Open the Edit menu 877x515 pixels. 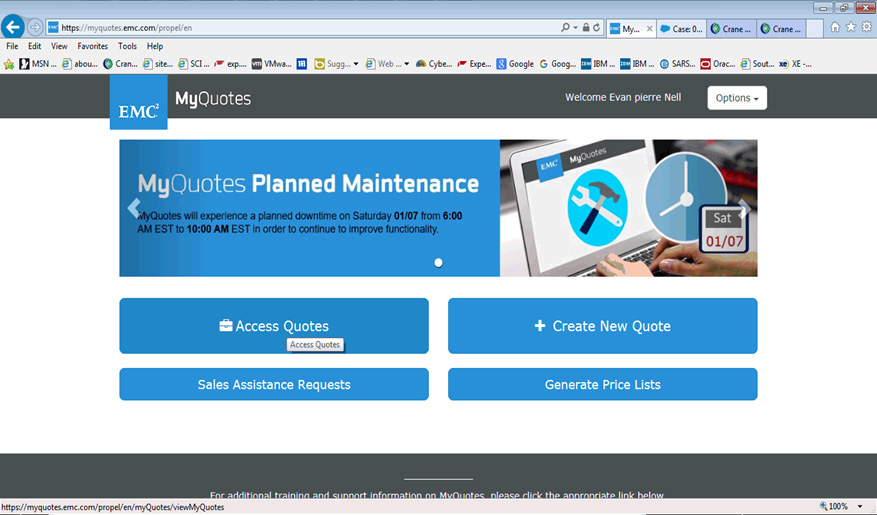35,46
